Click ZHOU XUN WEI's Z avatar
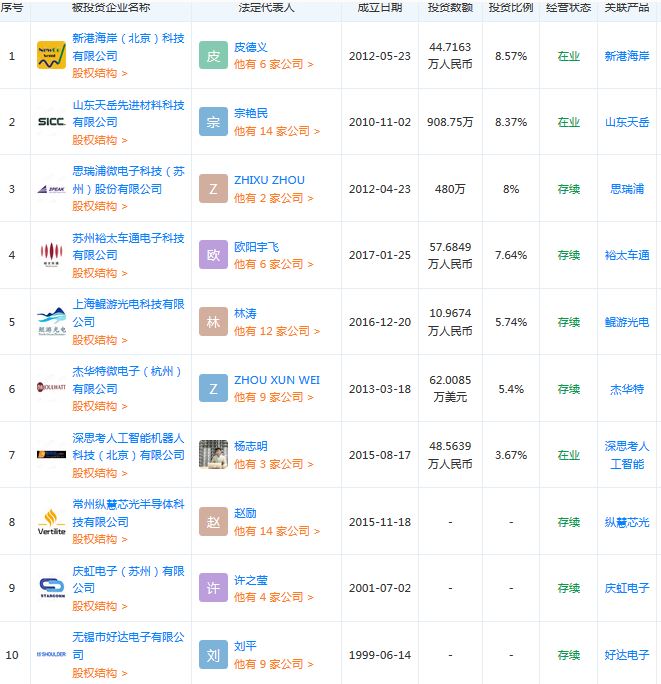661x684 pixels. pos(213,388)
